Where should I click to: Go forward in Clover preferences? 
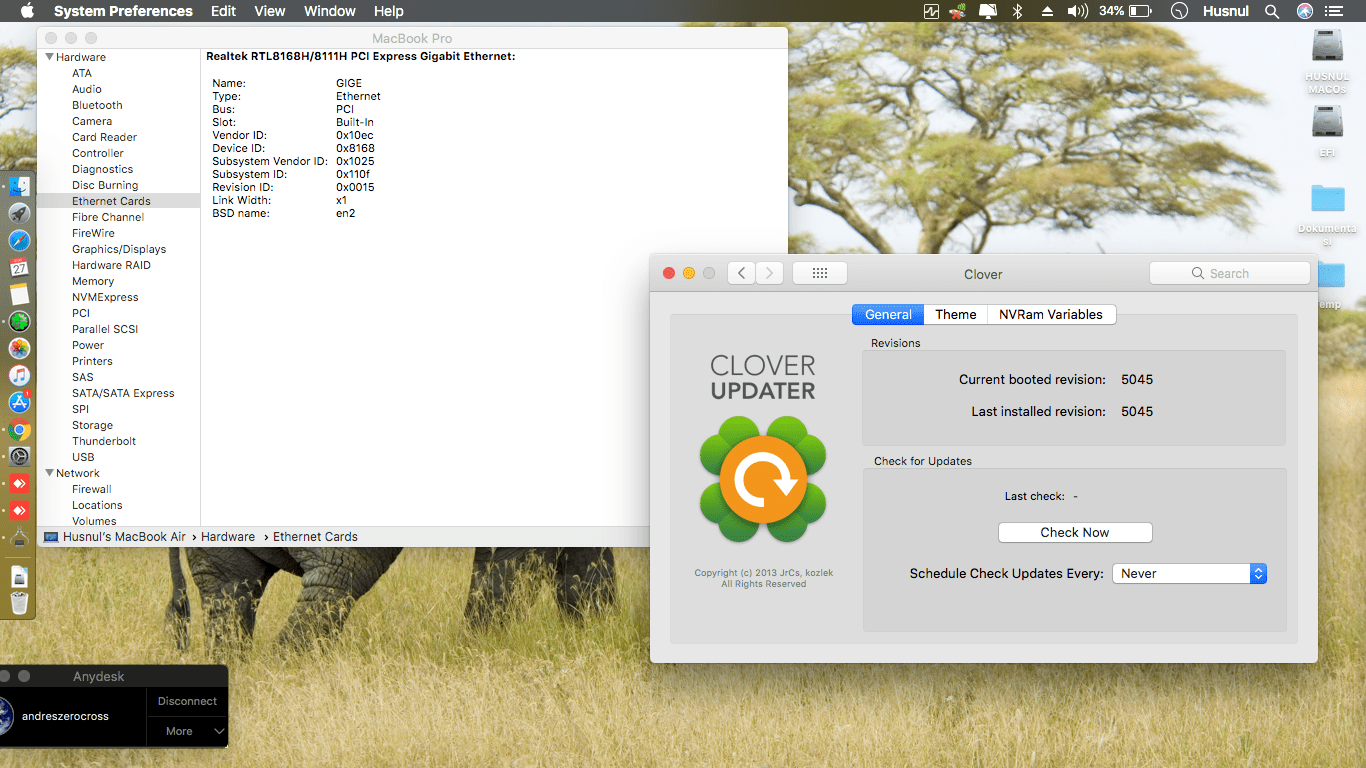pyautogui.click(x=769, y=273)
